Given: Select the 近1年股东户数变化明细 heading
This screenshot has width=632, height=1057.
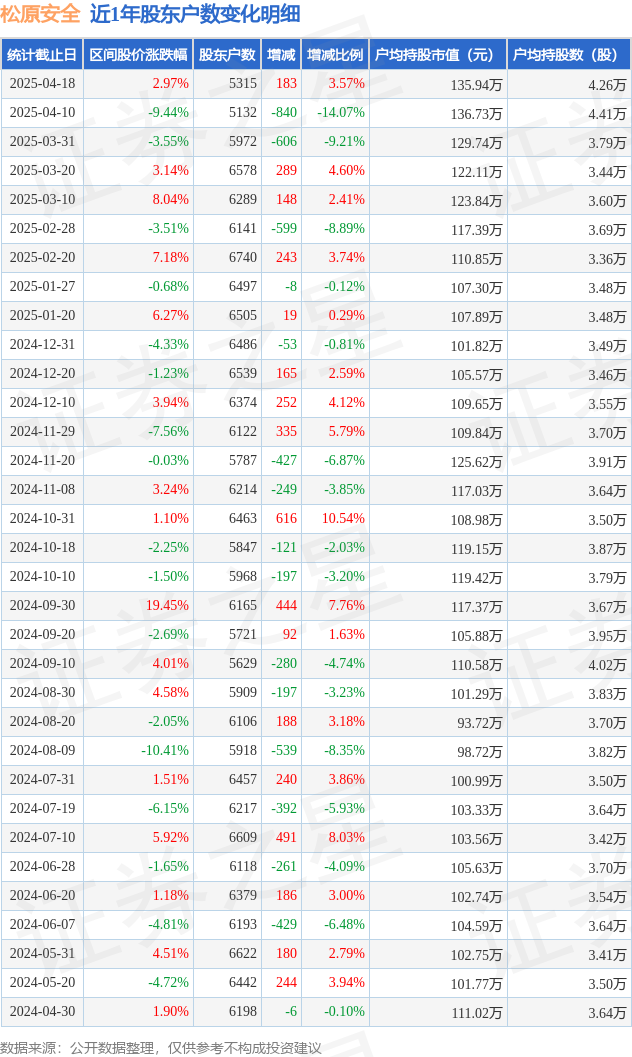Looking at the screenshot, I should (195, 13).
